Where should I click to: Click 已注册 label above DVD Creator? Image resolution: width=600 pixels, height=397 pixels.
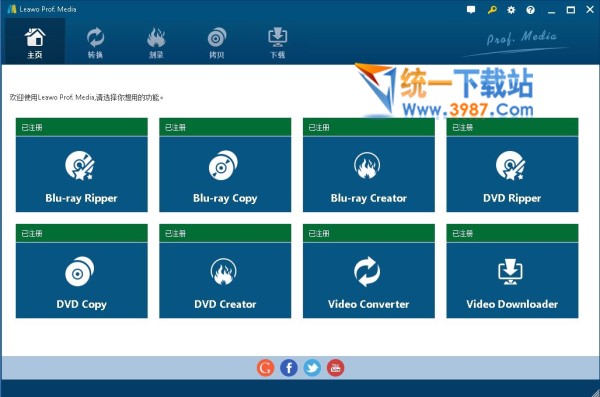click(x=175, y=234)
